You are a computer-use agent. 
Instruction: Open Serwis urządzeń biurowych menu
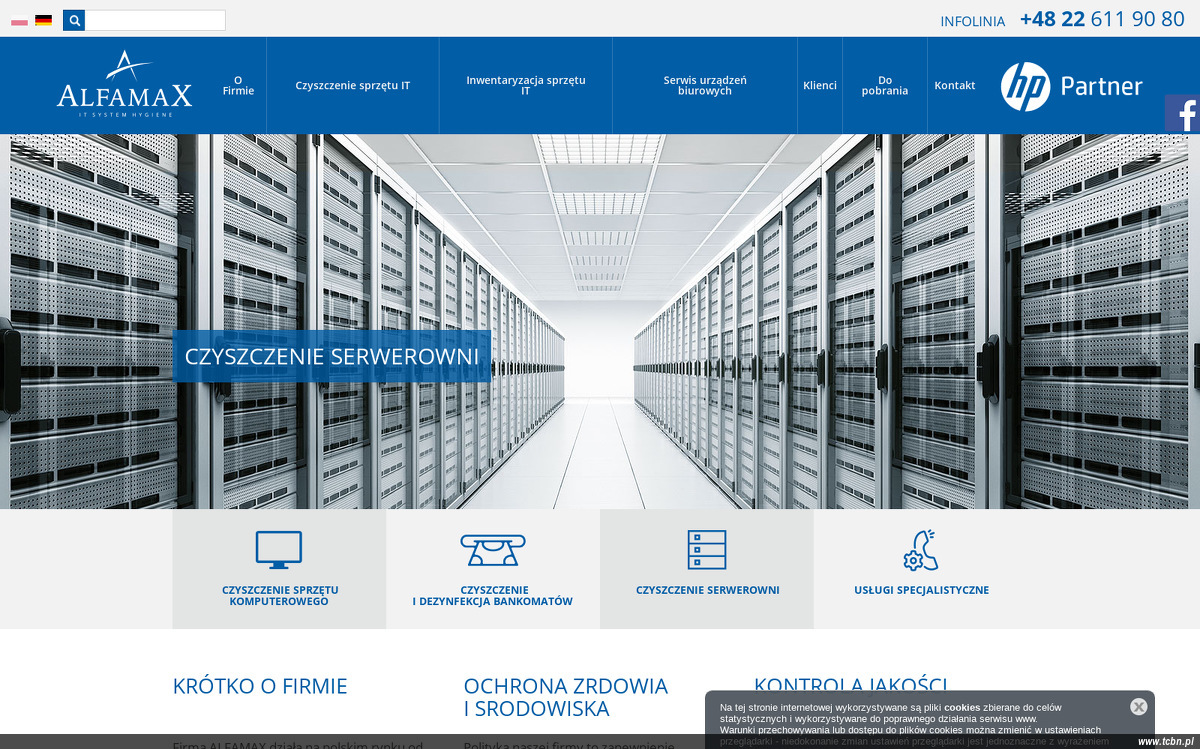pos(705,85)
